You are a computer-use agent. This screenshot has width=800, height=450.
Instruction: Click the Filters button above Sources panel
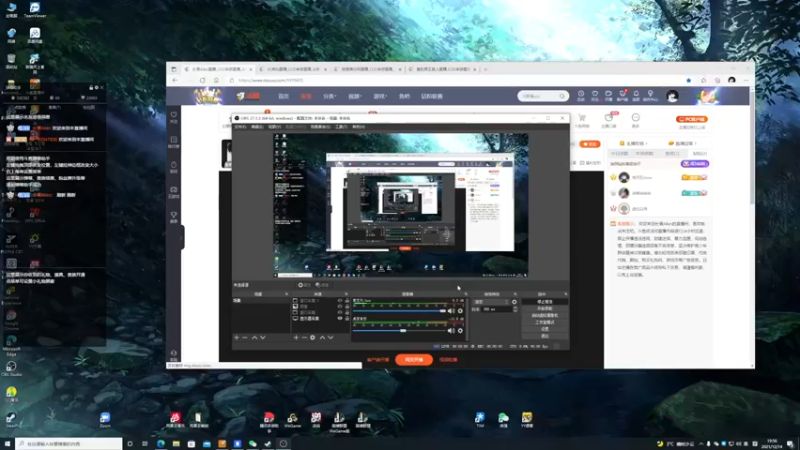(322, 285)
